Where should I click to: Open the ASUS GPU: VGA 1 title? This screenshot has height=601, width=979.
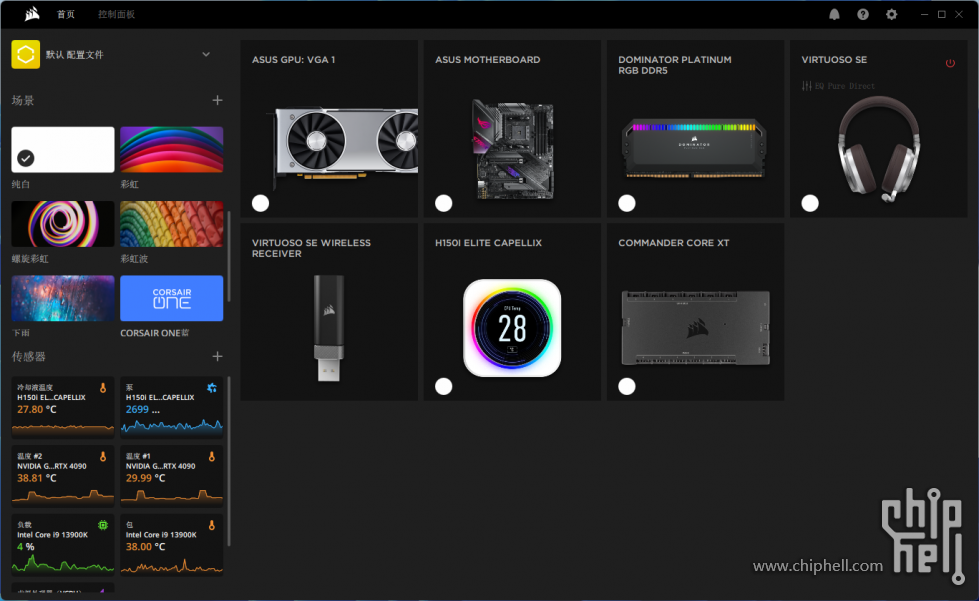click(x=293, y=60)
